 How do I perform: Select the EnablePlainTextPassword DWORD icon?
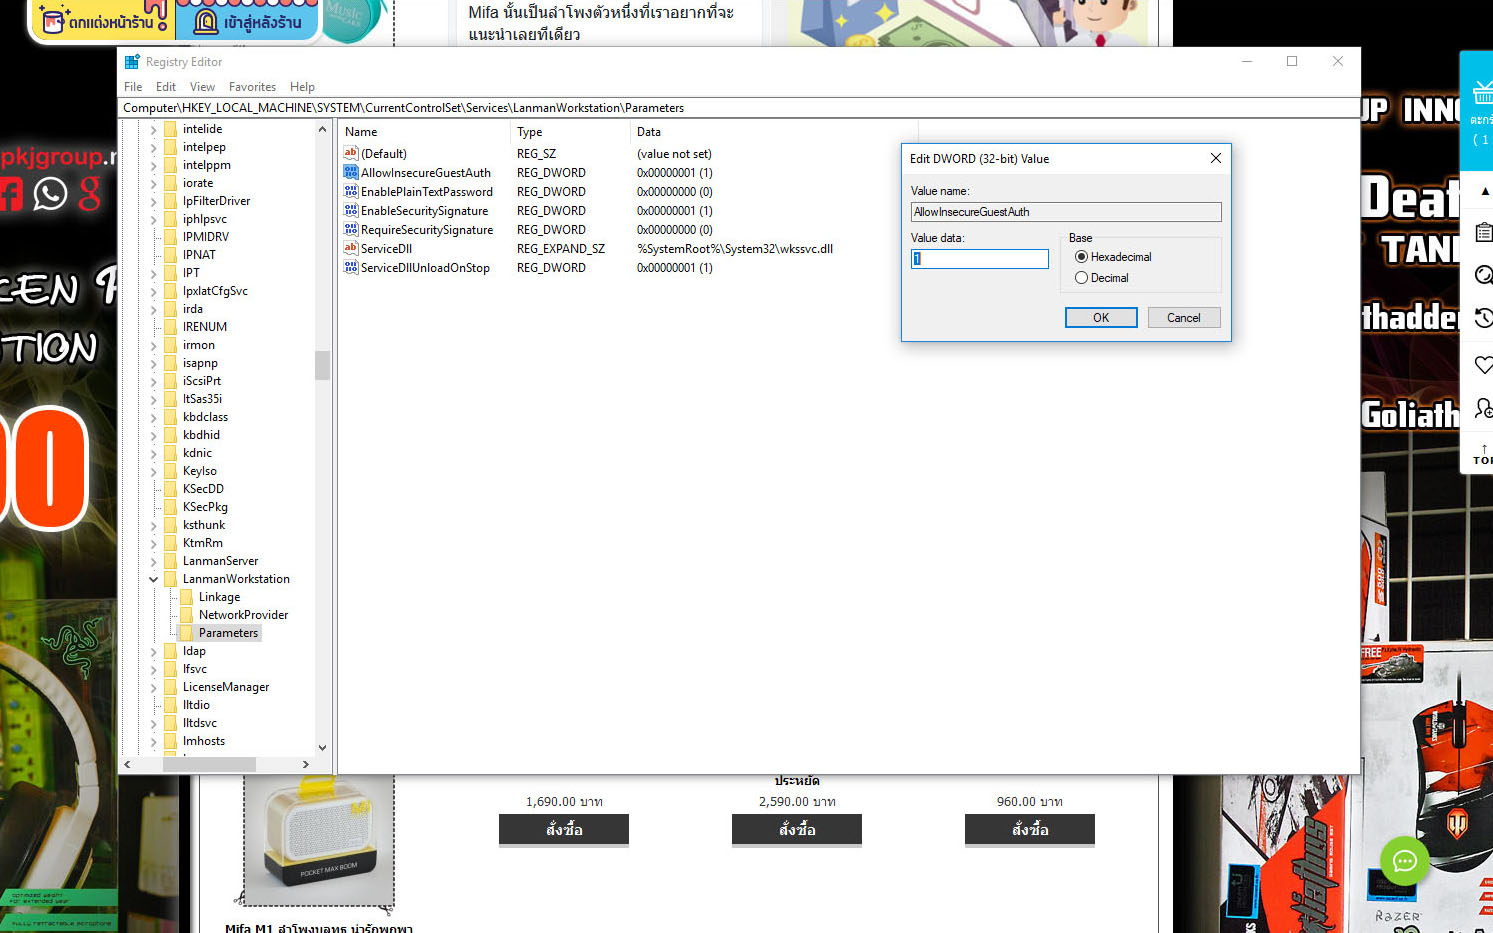point(351,191)
